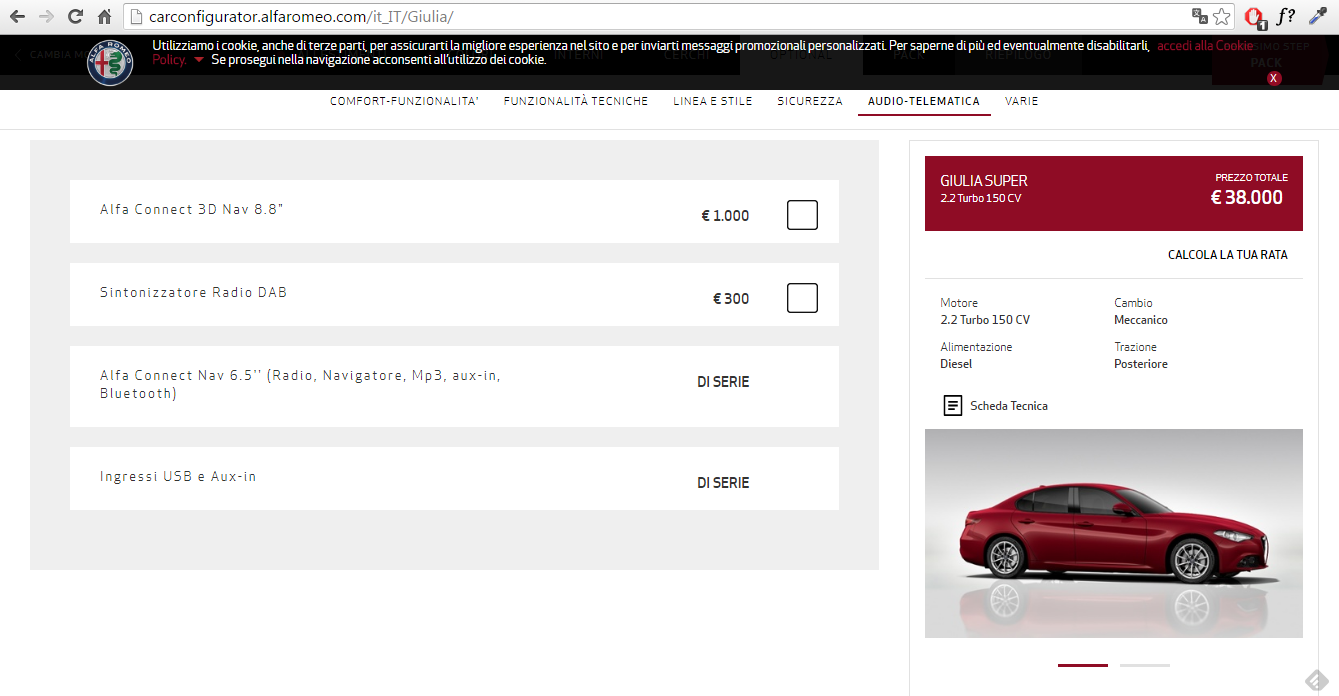Click the 'GIULIA SUPER' model title
1339x696 pixels.
tap(984, 181)
